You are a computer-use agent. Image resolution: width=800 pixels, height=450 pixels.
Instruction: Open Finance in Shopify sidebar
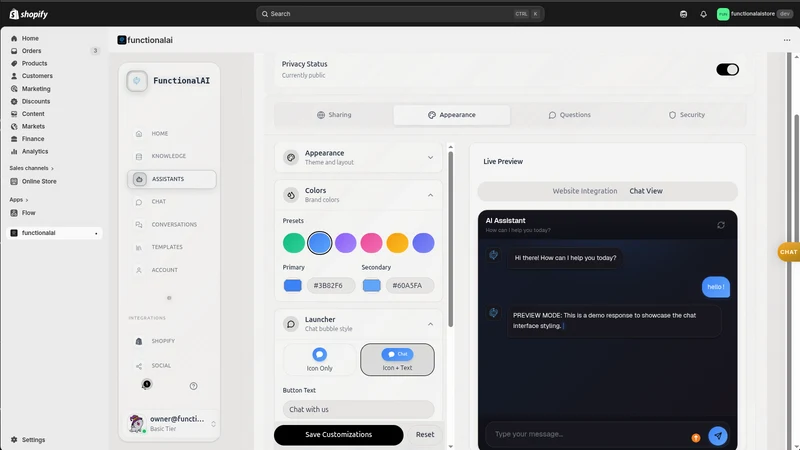(x=33, y=139)
